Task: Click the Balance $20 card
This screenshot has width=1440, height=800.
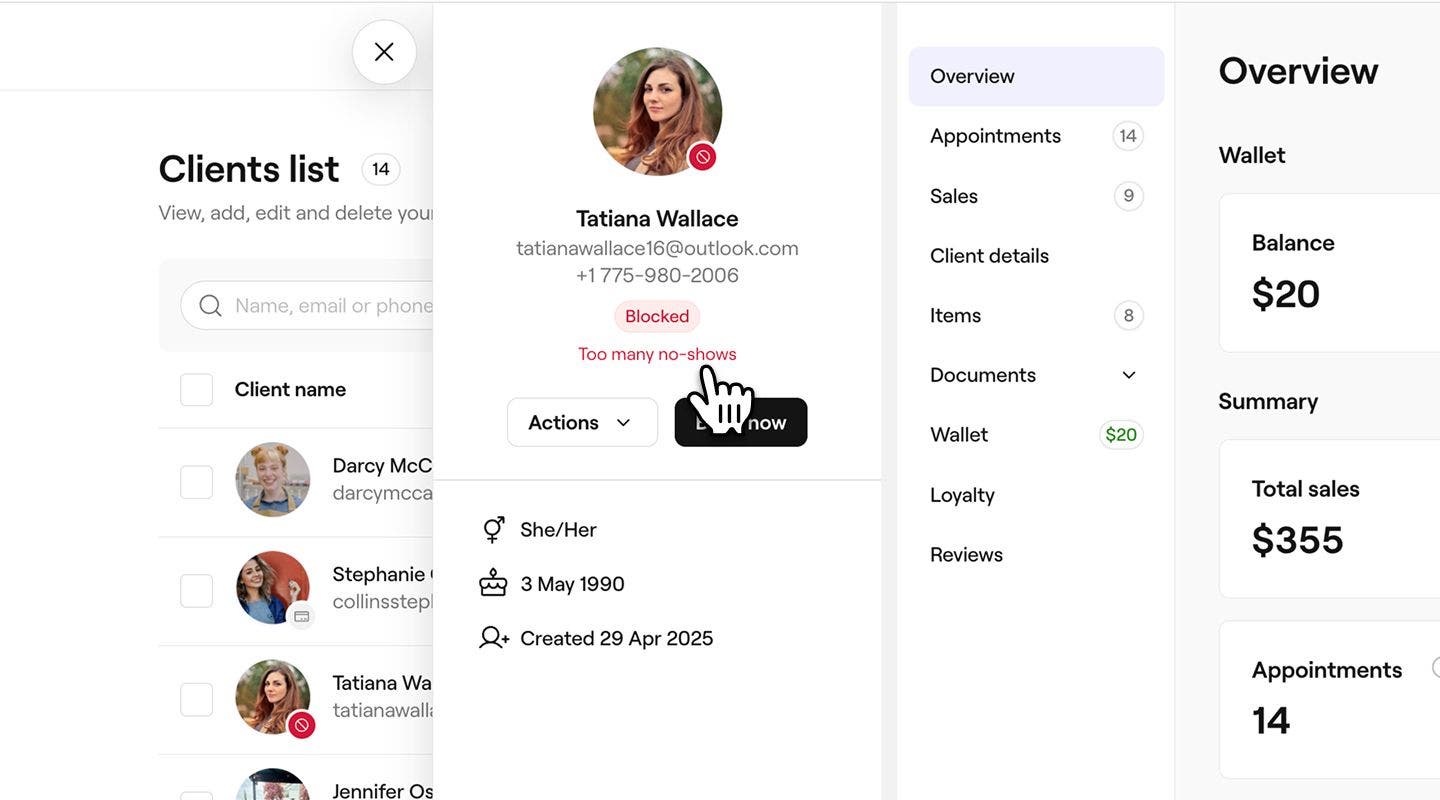Action: (1330, 273)
